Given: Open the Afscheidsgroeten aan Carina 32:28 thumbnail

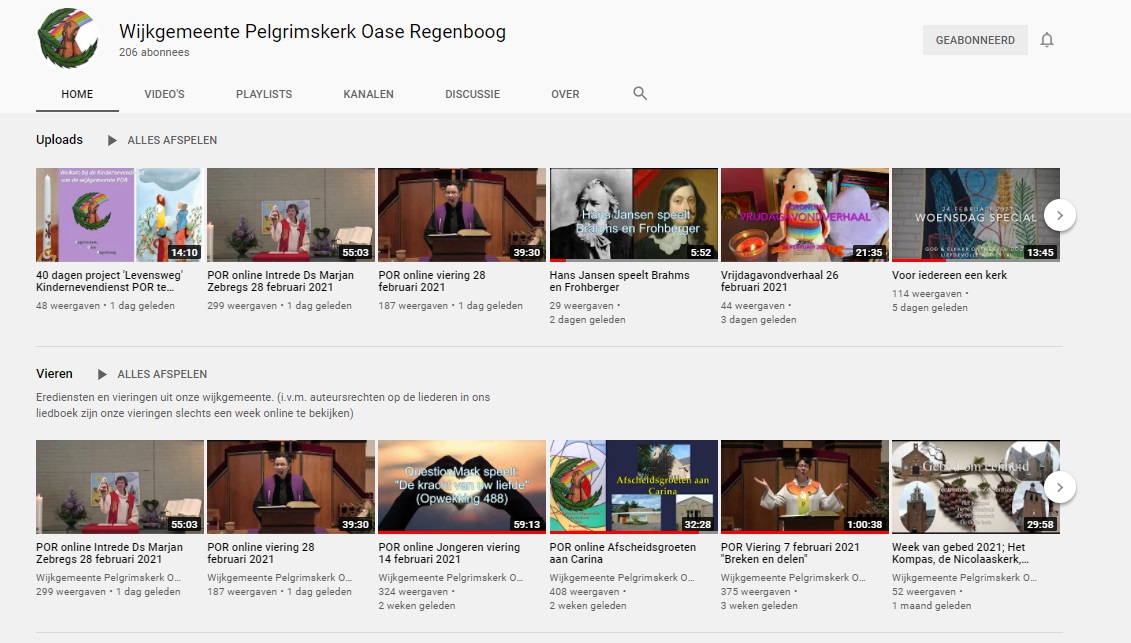Looking at the screenshot, I should coord(633,487).
